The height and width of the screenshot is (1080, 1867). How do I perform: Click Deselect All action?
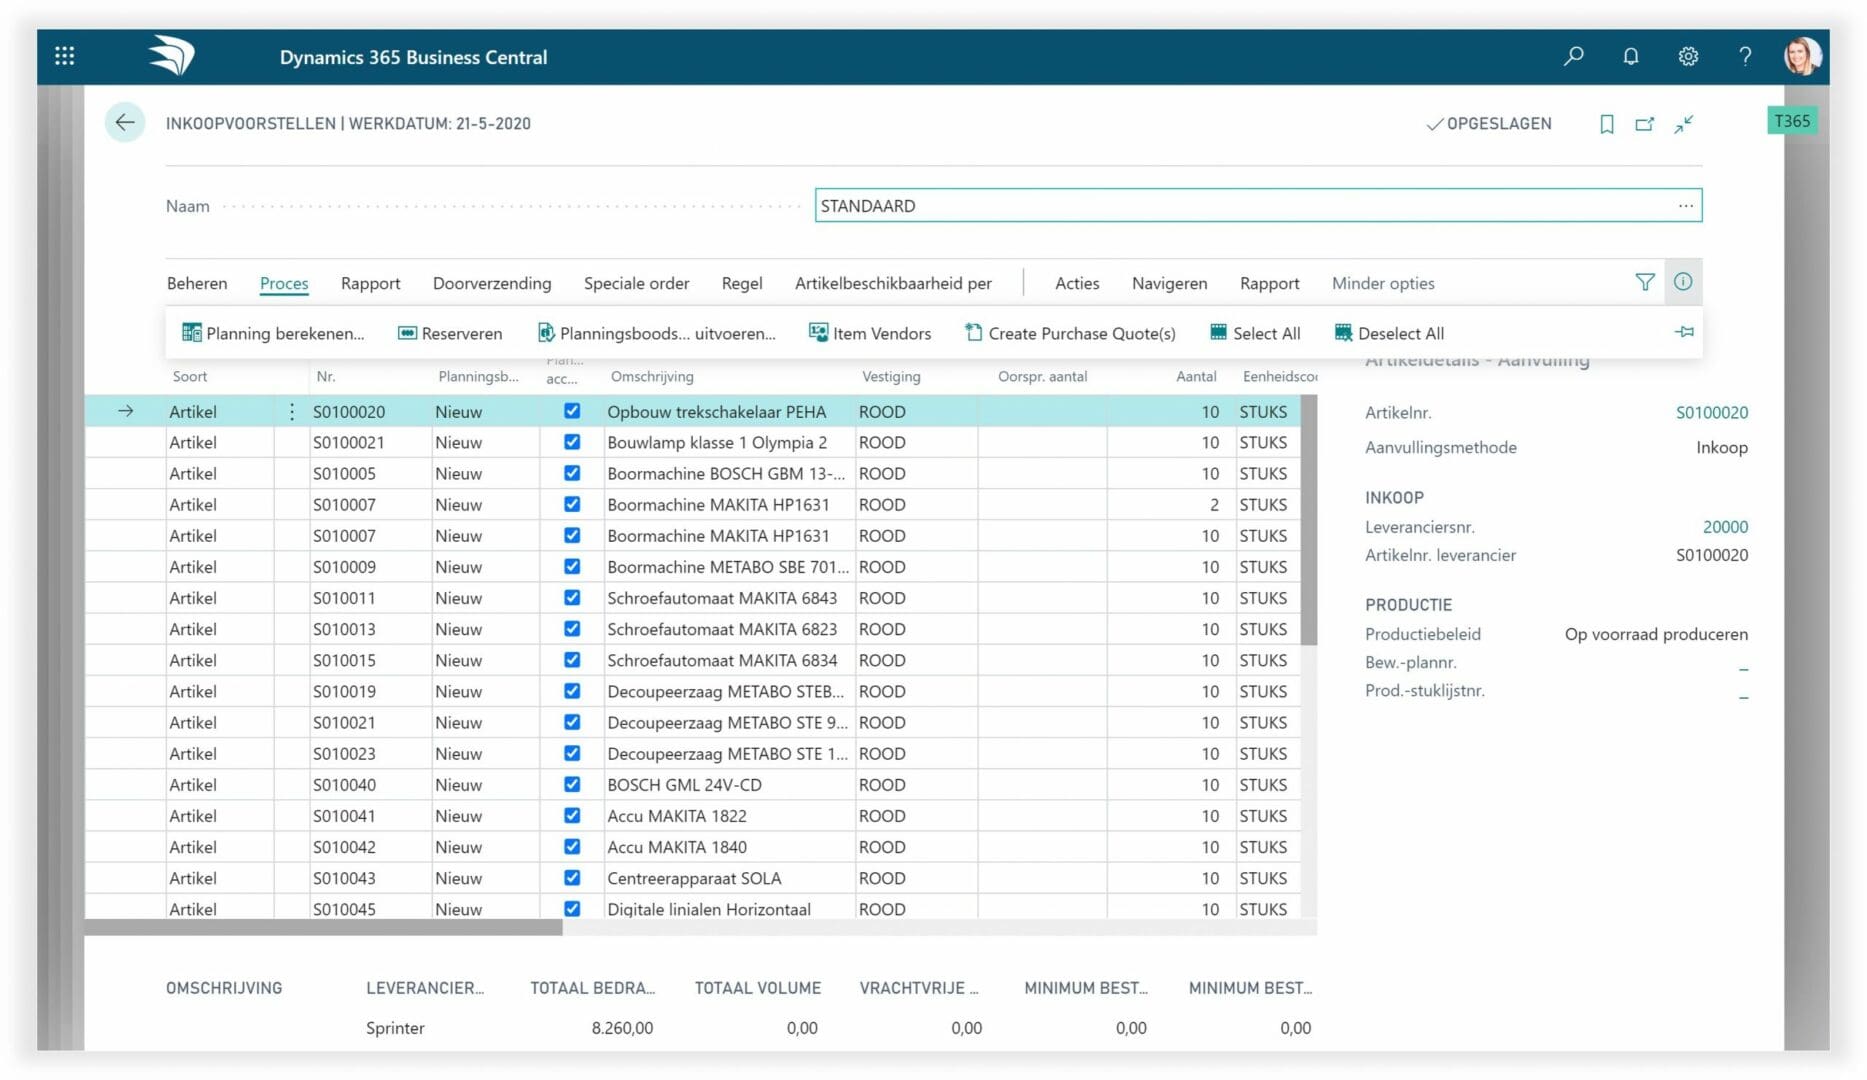tap(1389, 333)
